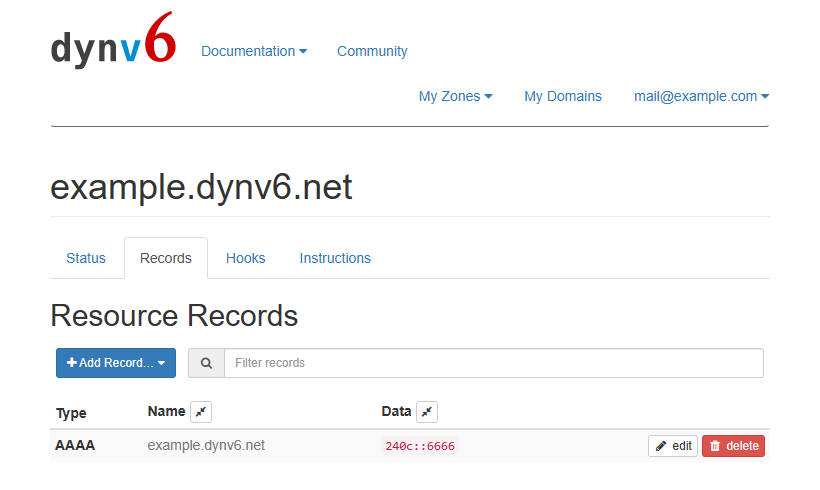
Task: Select the Records tab
Action: pyautogui.click(x=166, y=258)
